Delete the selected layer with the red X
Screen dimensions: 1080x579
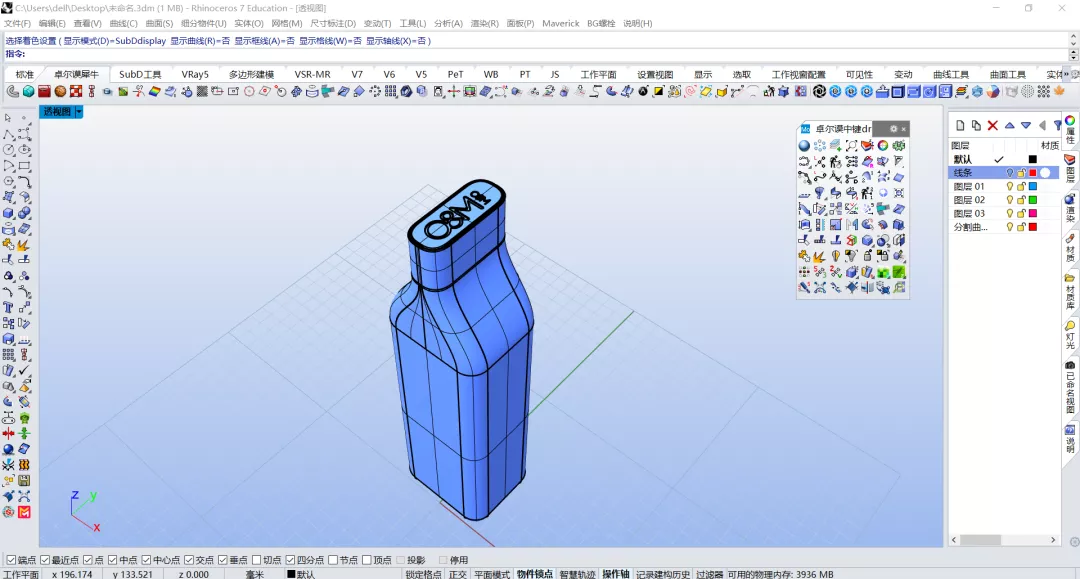pyautogui.click(x=993, y=125)
